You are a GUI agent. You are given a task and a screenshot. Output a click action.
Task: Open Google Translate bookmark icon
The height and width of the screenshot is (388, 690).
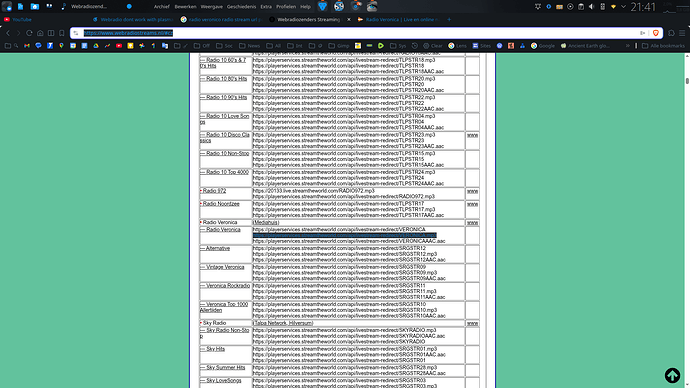coord(165,46)
